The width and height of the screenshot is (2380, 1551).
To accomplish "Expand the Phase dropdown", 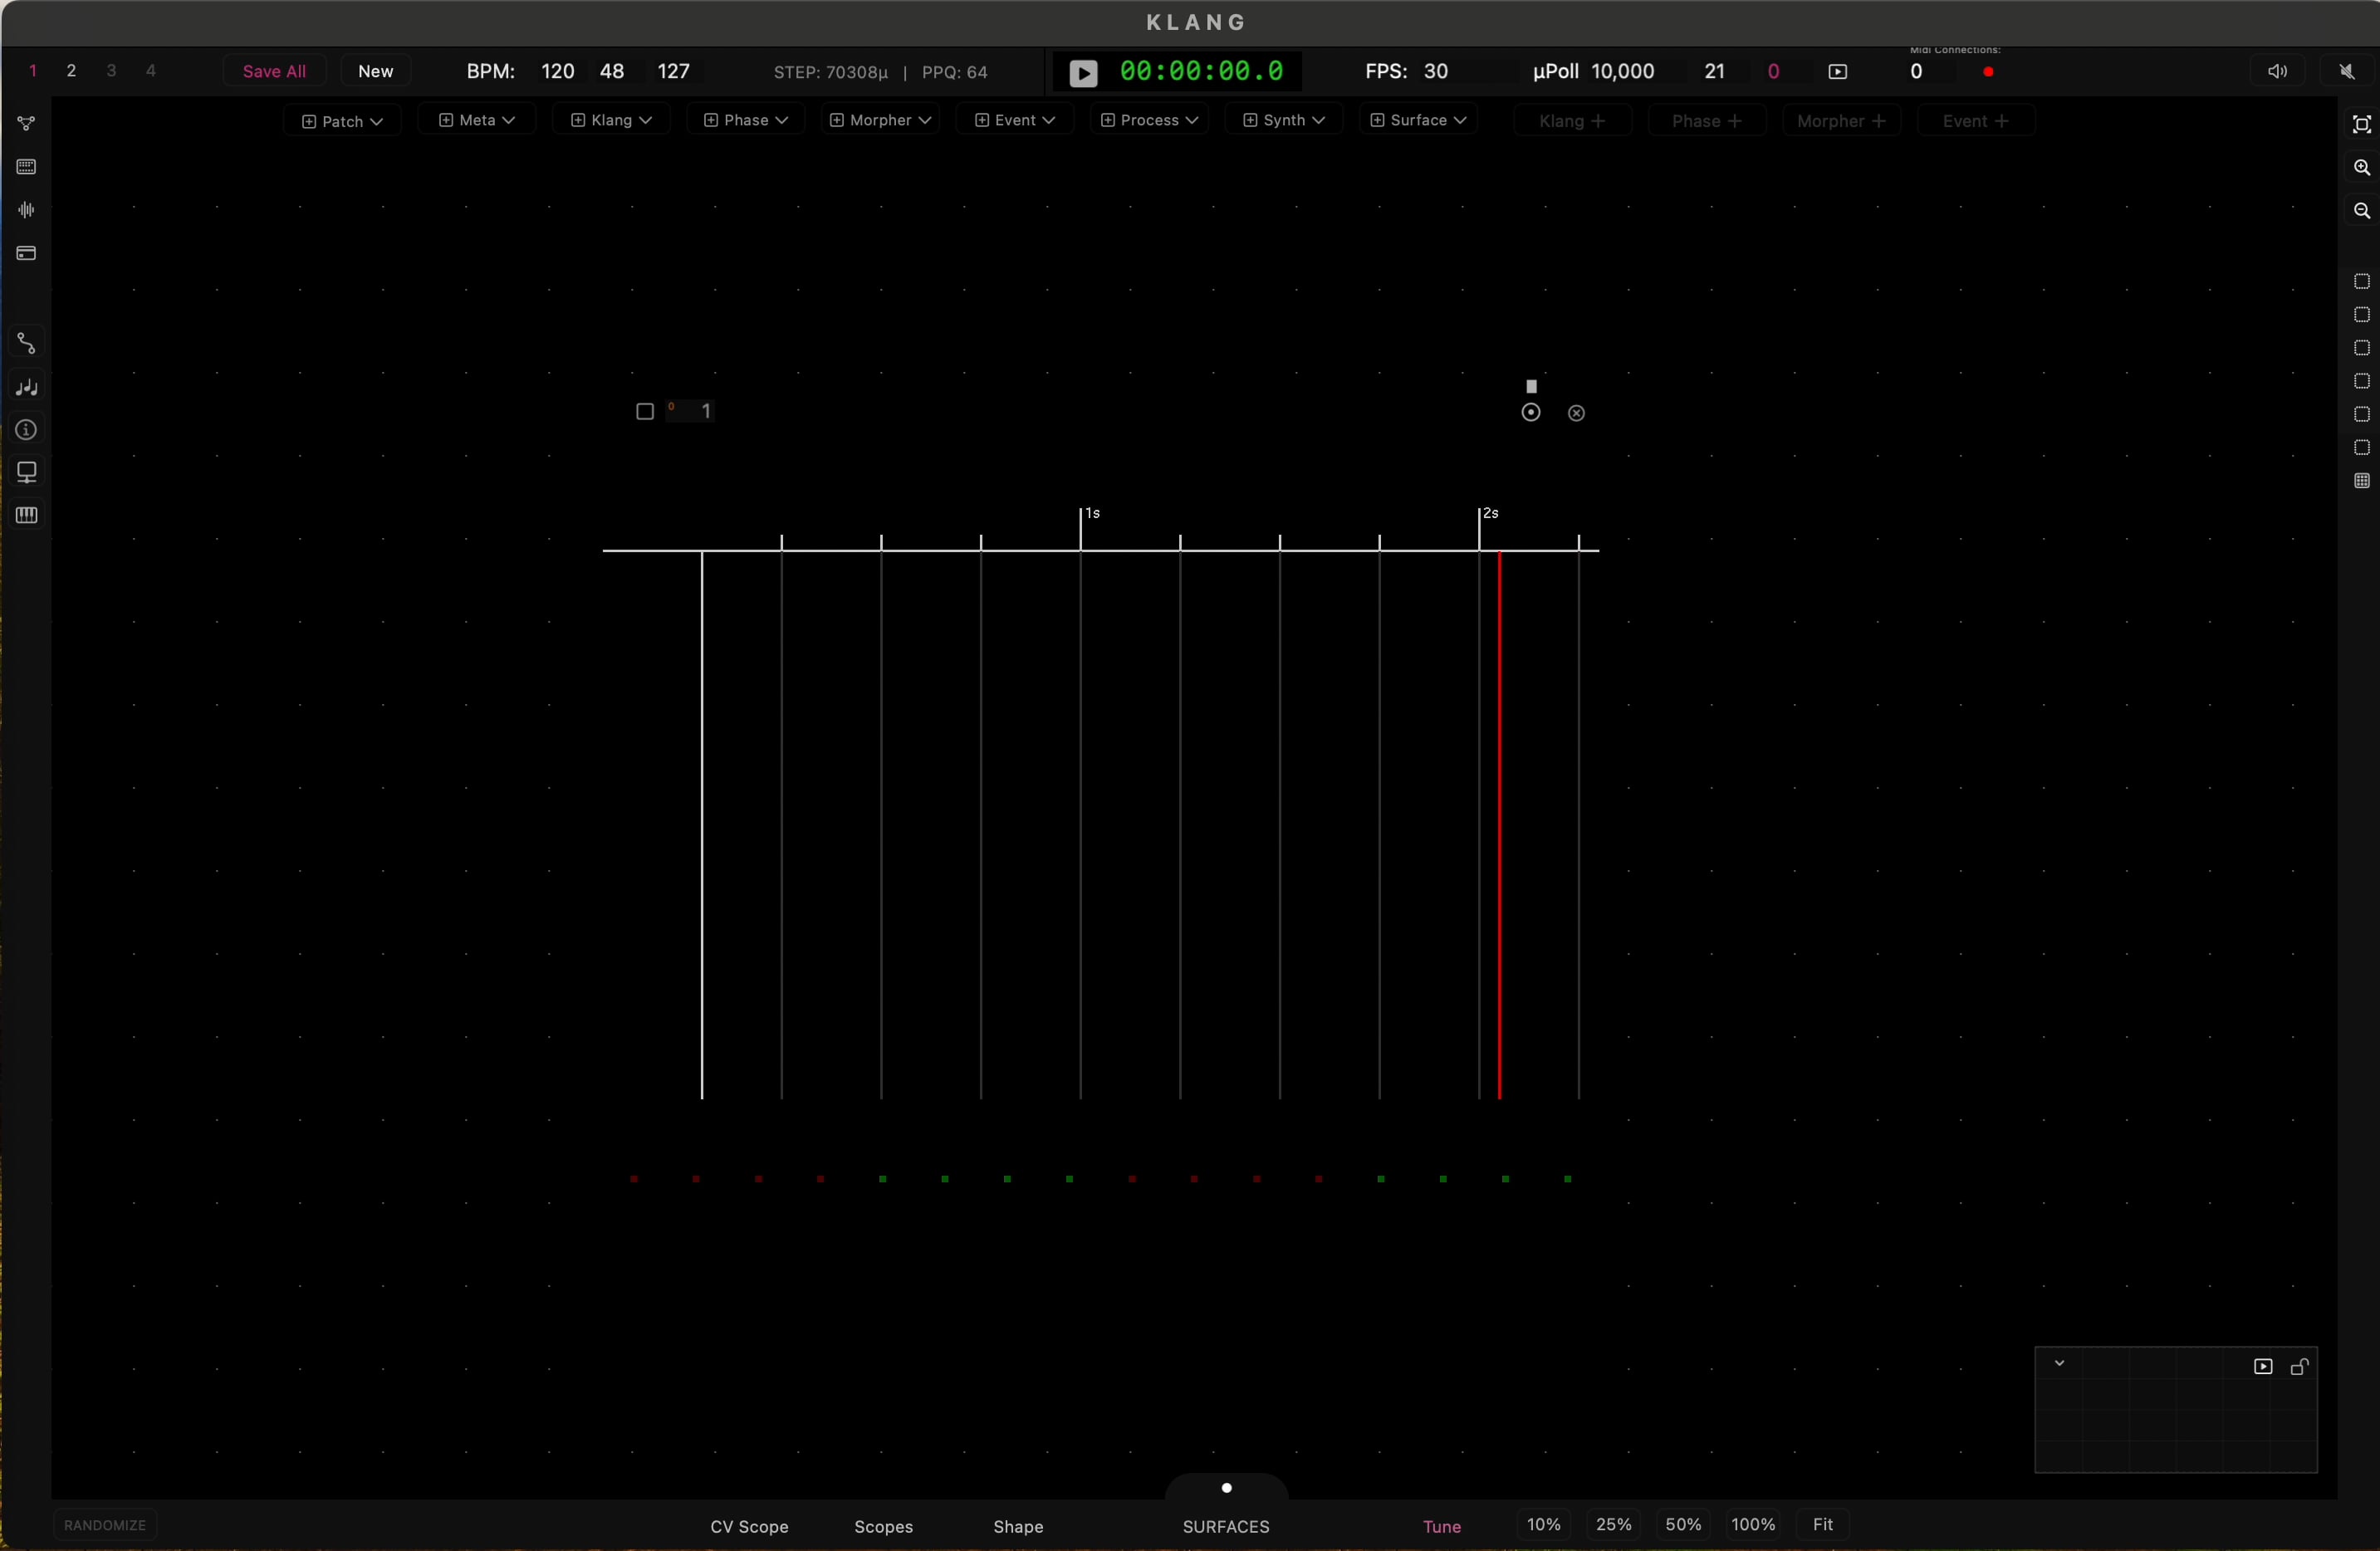I will (x=745, y=120).
